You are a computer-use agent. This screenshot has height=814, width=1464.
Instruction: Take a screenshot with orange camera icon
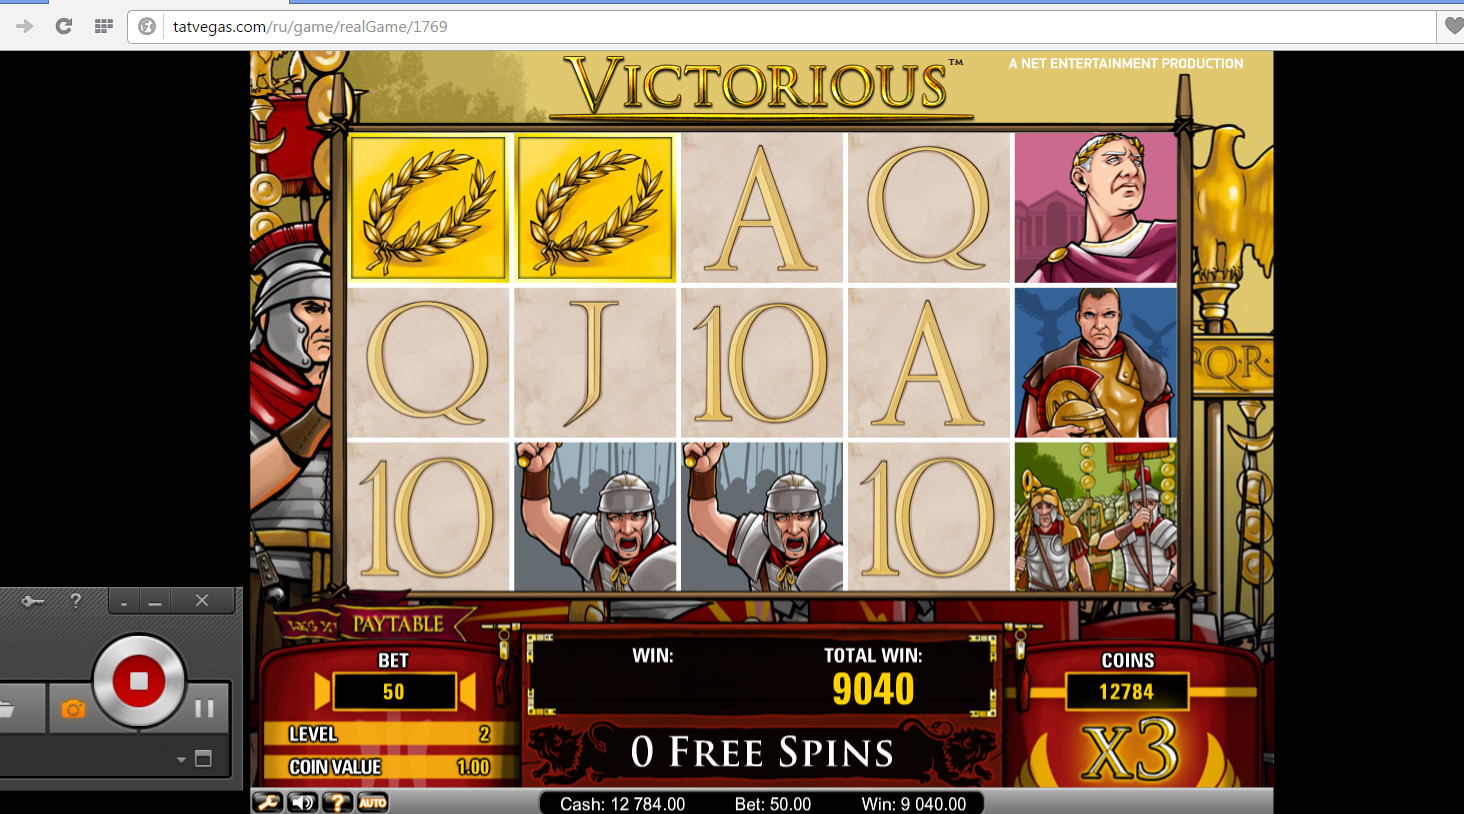(73, 709)
